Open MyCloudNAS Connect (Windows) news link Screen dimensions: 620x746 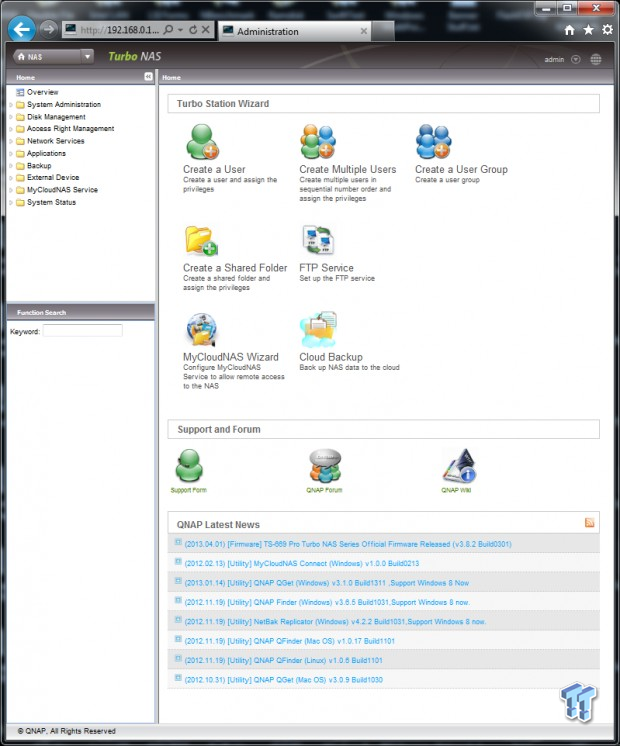302,564
